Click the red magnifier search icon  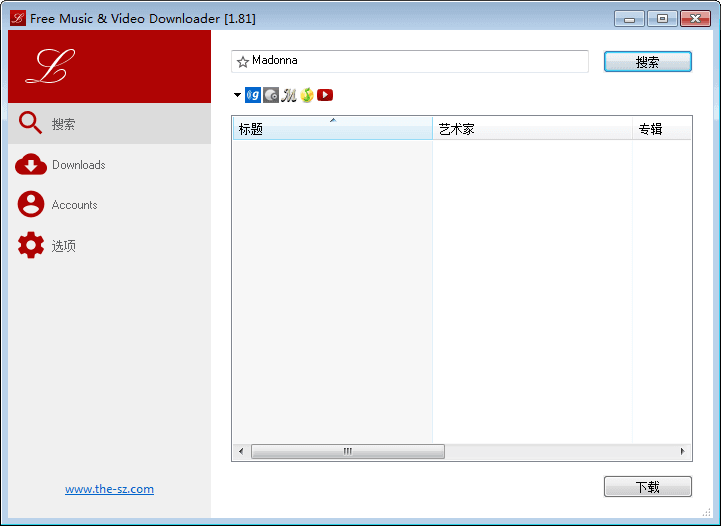click(30, 123)
